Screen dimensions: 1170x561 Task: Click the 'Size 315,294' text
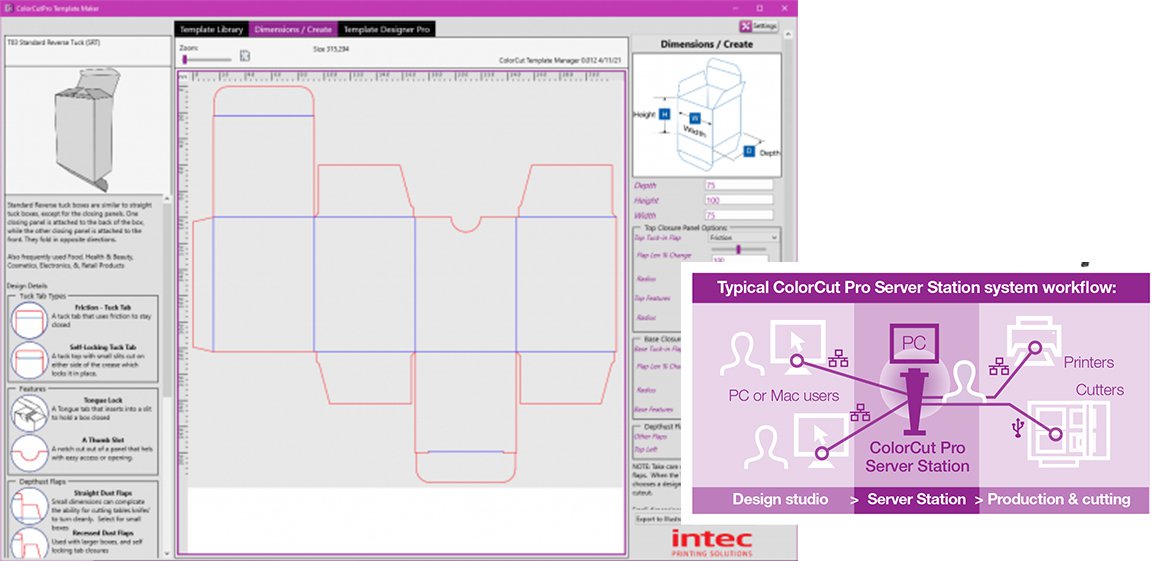(331, 48)
